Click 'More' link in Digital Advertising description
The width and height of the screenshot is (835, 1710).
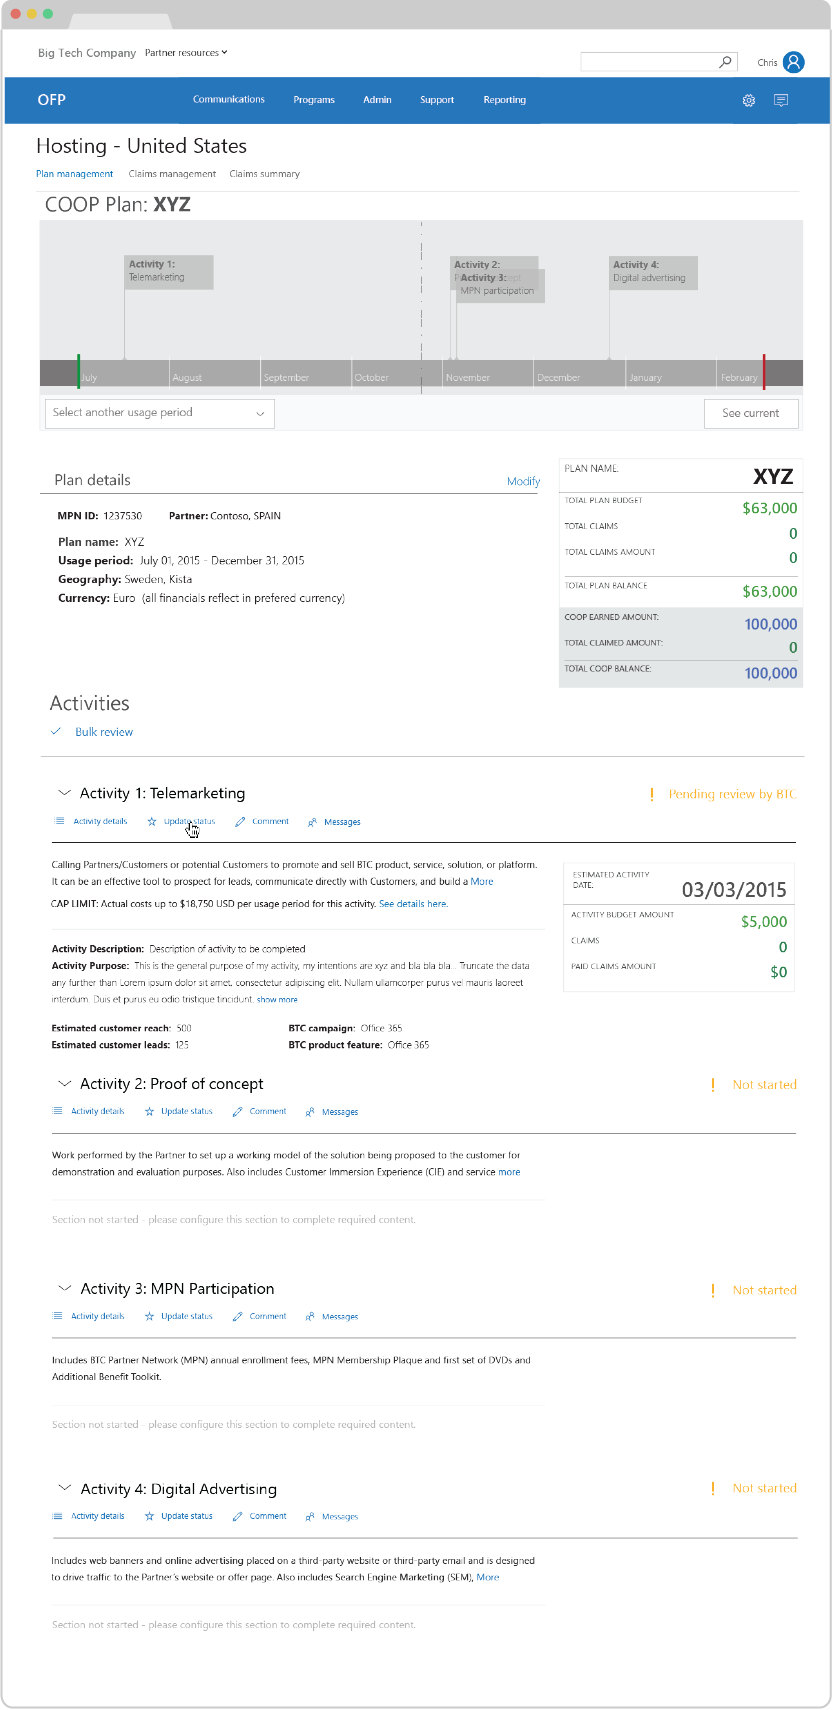coord(488,1577)
